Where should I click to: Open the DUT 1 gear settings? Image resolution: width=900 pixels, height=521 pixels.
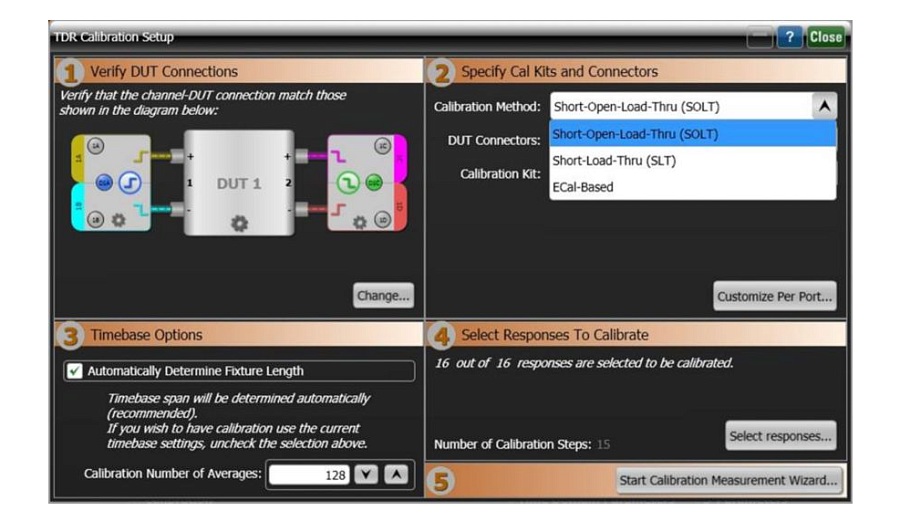239,223
